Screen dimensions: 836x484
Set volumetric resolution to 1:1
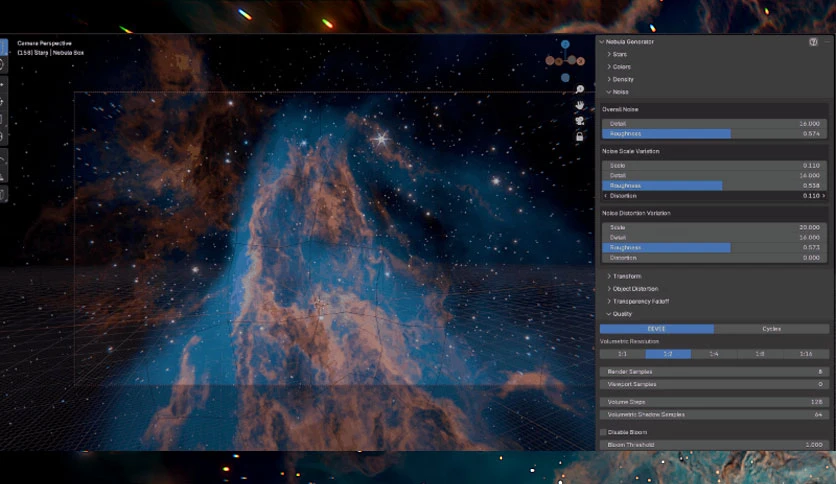point(622,354)
